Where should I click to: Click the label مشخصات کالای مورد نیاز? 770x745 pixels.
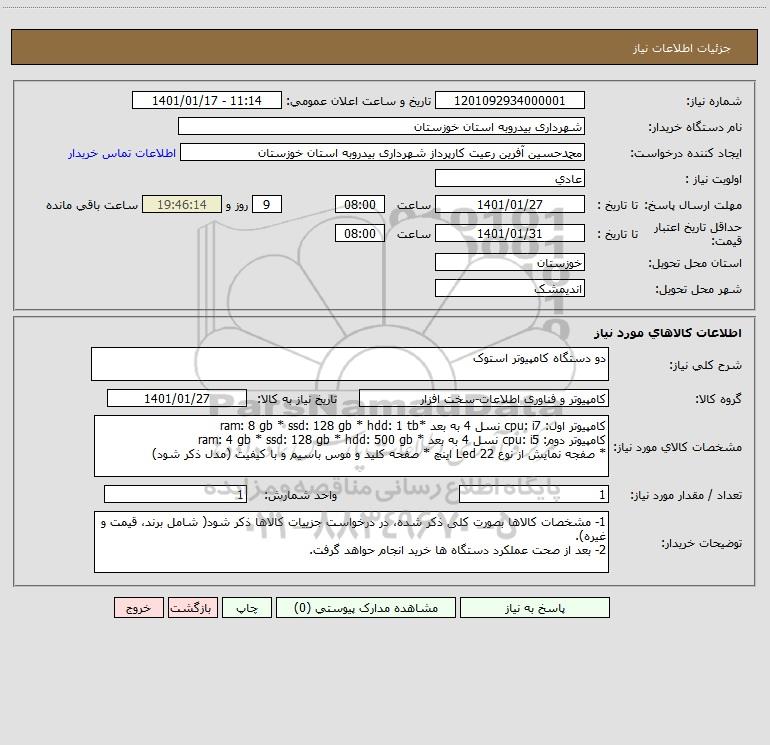point(678,447)
